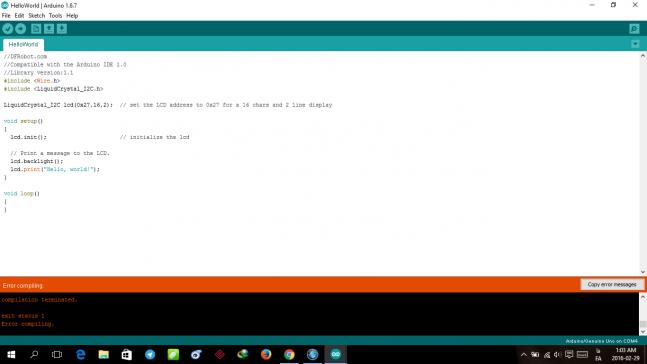
Task: Open Firefox from the taskbar
Action: click(266, 354)
